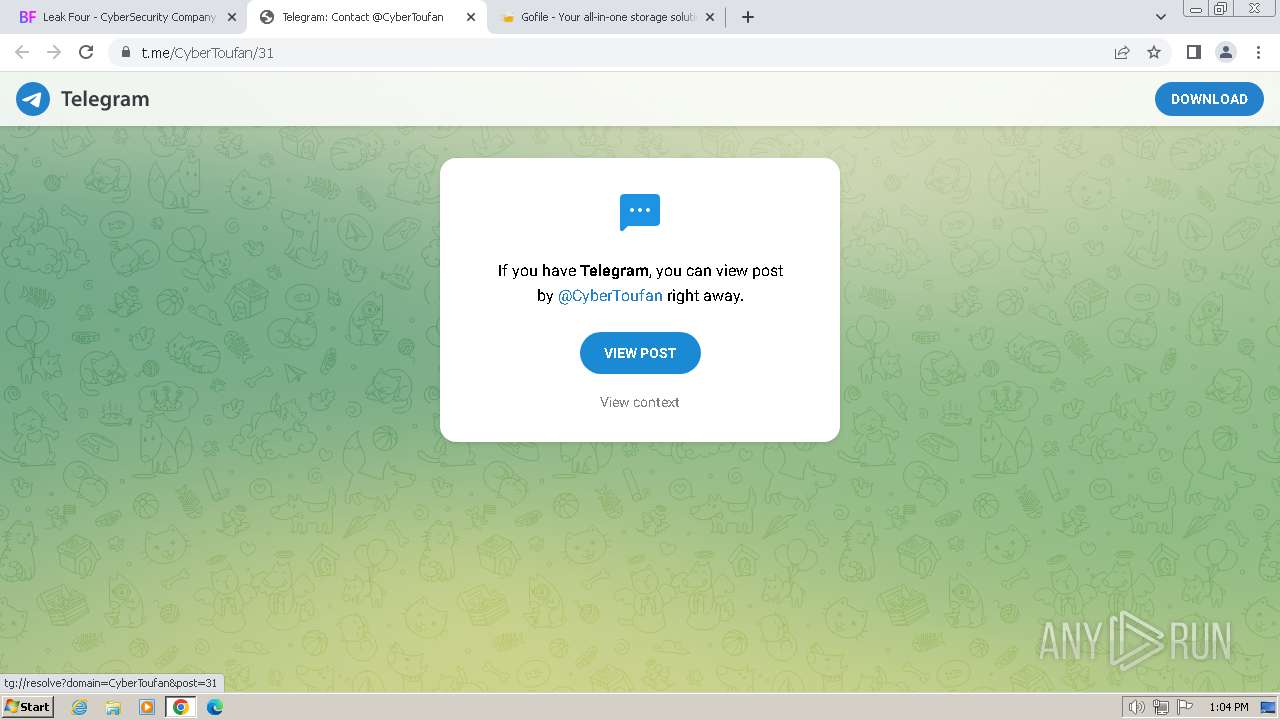Share this page via share icon
This screenshot has height=720, width=1280.
point(1122,52)
